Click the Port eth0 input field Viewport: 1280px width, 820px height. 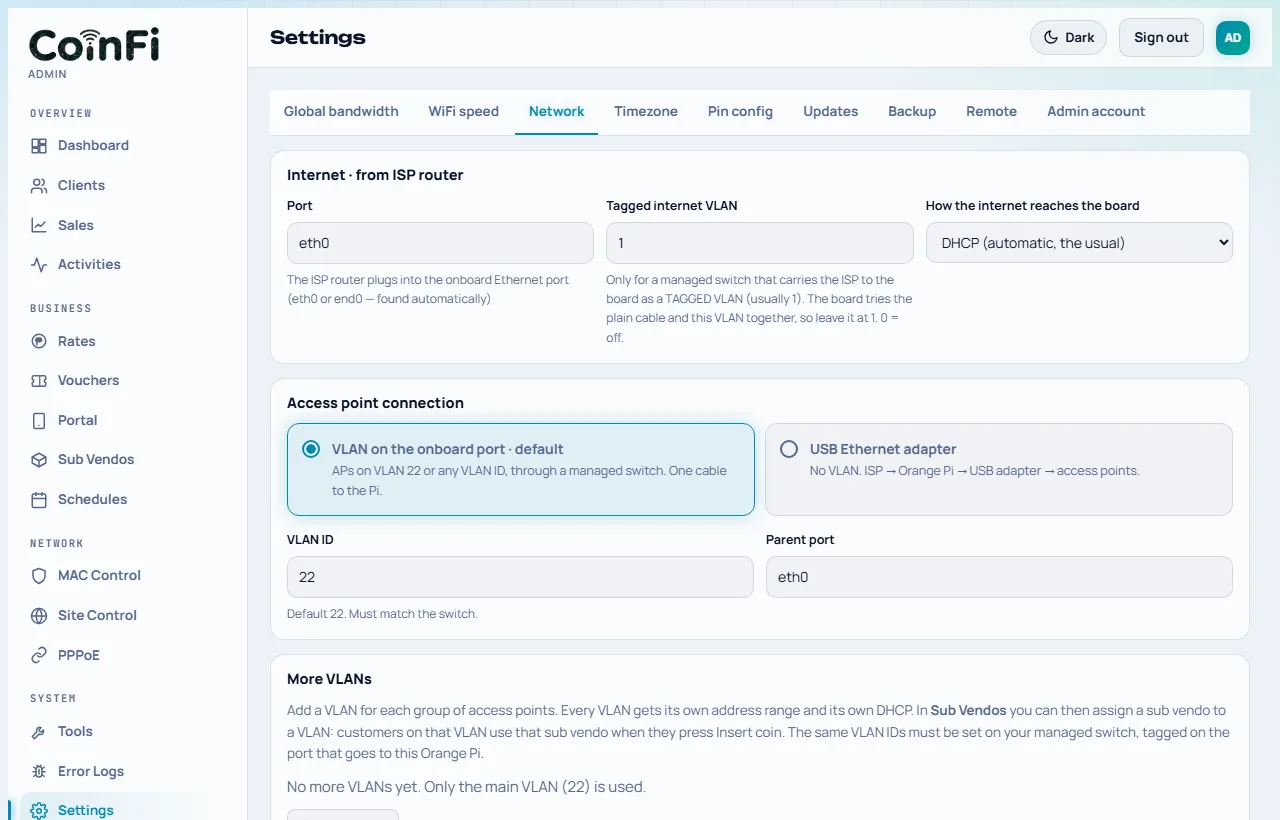(440, 243)
